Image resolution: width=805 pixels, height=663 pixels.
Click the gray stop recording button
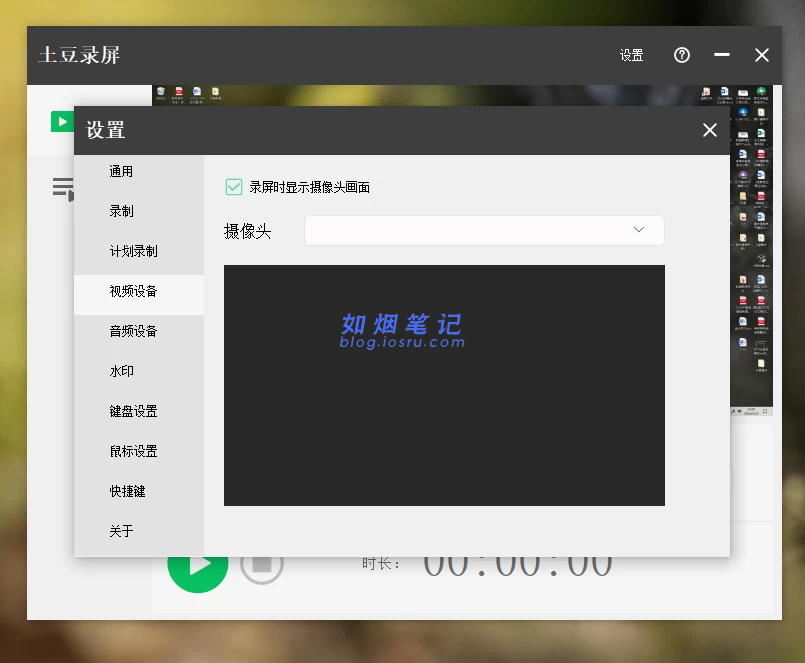click(x=262, y=569)
